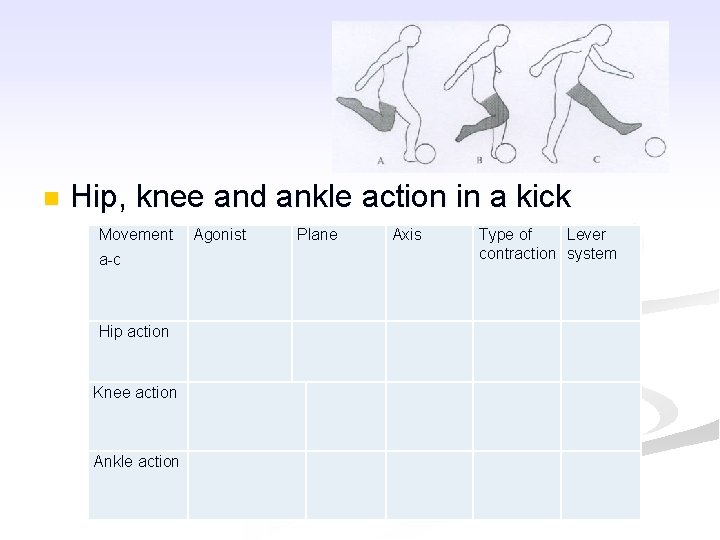The width and height of the screenshot is (720, 540).
Task: Click the Movement column header
Action: click(x=136, y=235)
